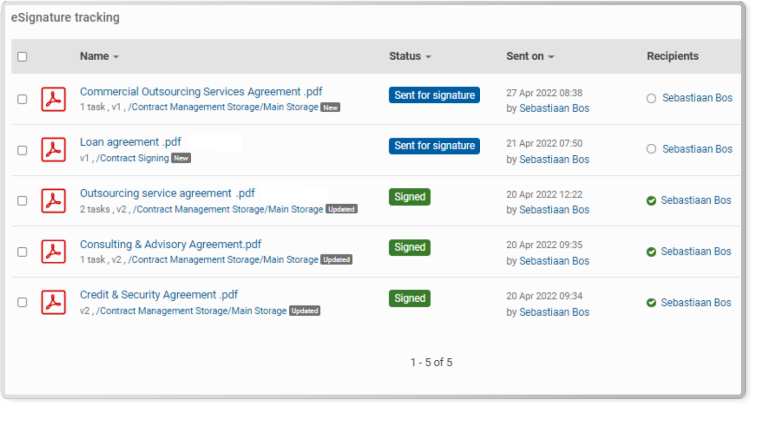768x432 pixels.
Task: Click the green Signed badge for Credit & Security Agreement
Action: click(410, 298)
